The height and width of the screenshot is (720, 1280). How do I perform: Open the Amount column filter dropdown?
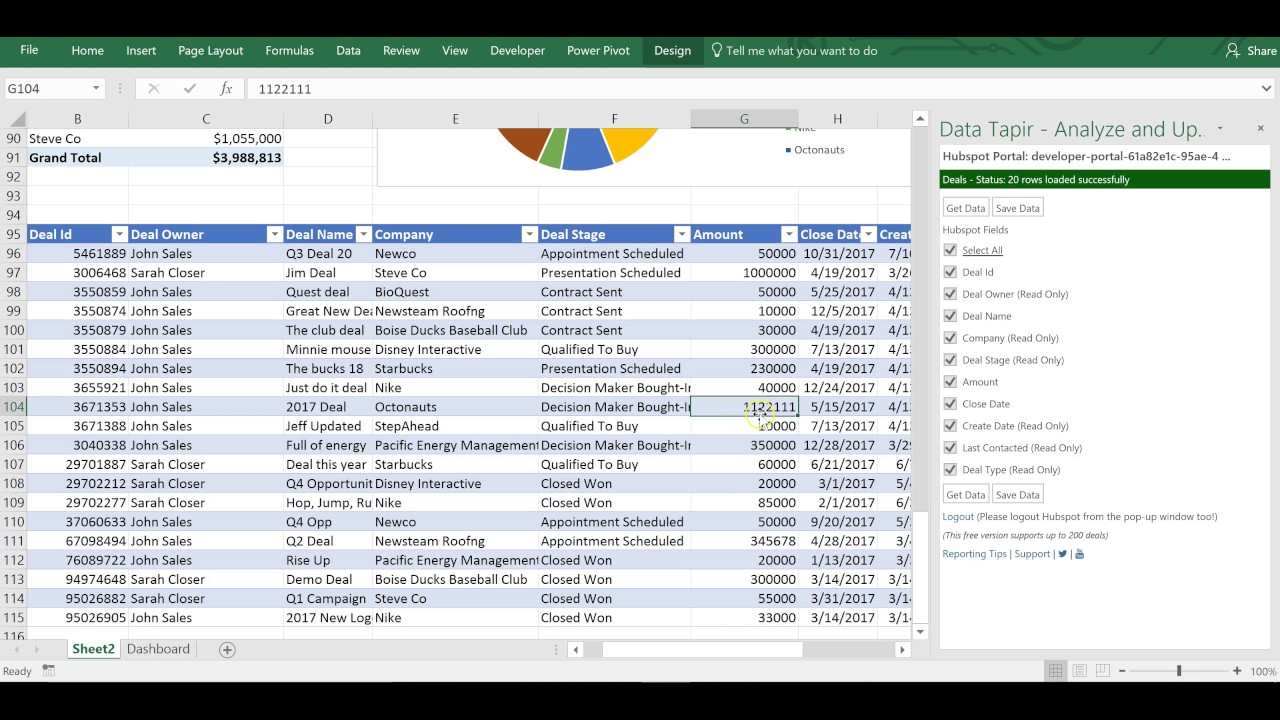click(x=789, y=235)
